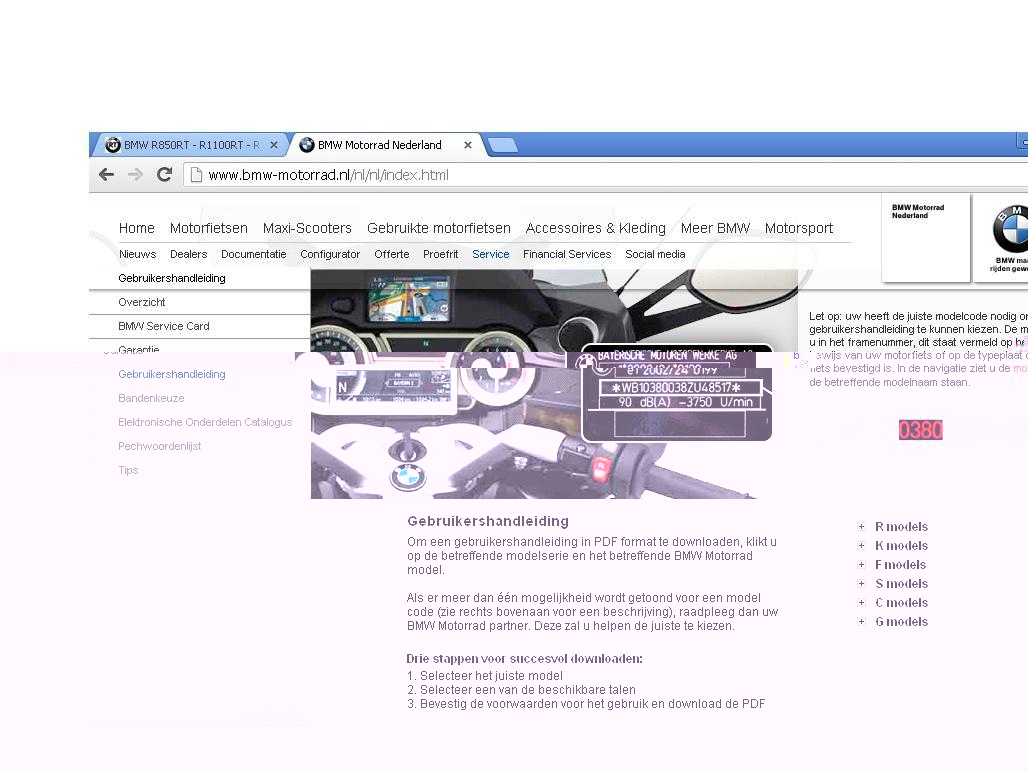This screenshot has width=1028, height=772.
Task: Select Dealers in the sub navigation
Action: click(x=188, y=254)
